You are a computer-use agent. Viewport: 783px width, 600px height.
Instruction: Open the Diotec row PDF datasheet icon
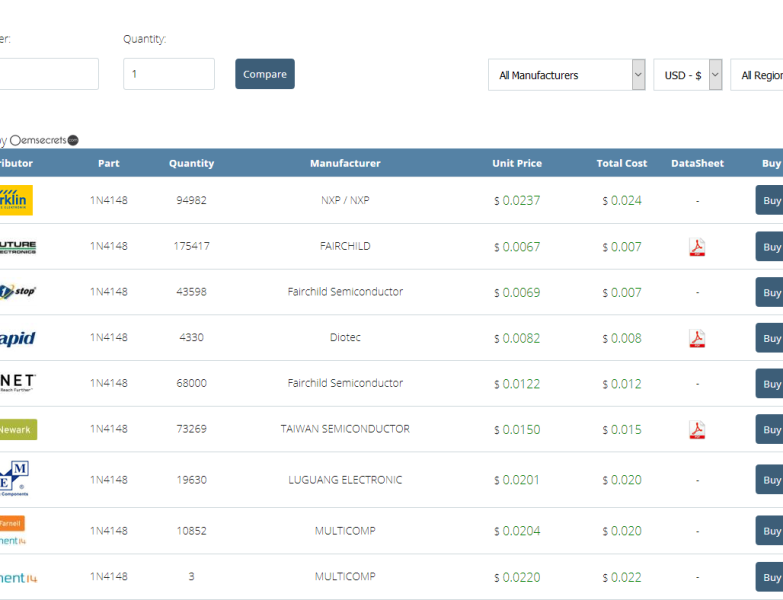(697, 338)
